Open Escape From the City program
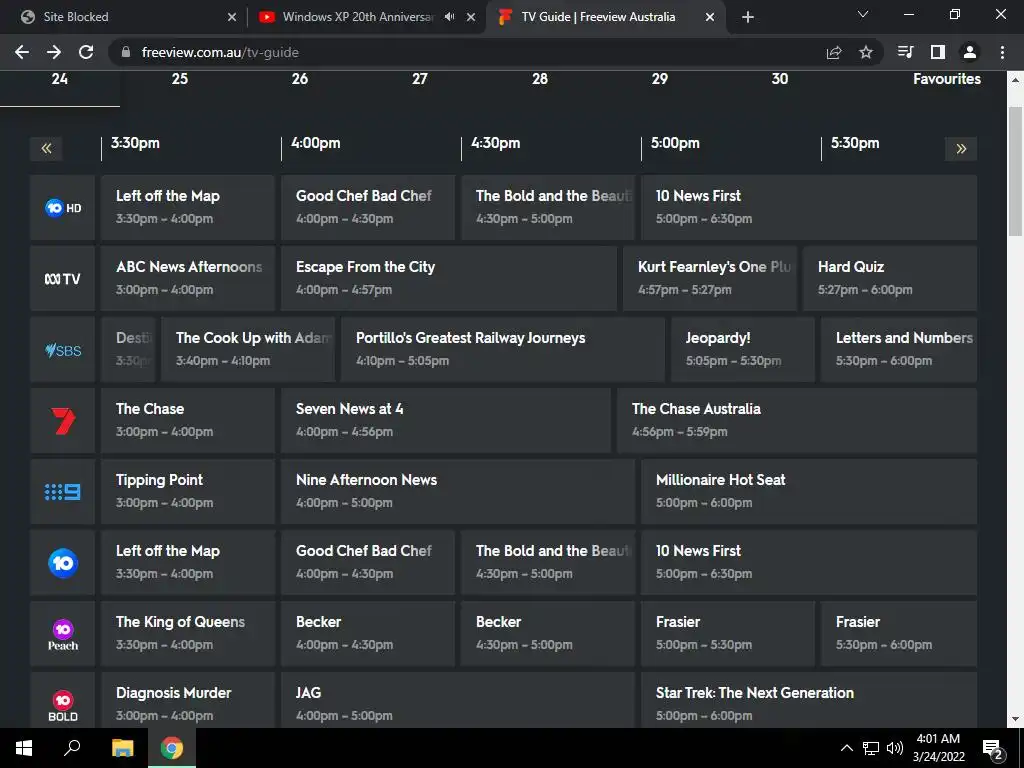This screenshot has width=1024, height=768. pyautogui.click(x=449, y=279)
